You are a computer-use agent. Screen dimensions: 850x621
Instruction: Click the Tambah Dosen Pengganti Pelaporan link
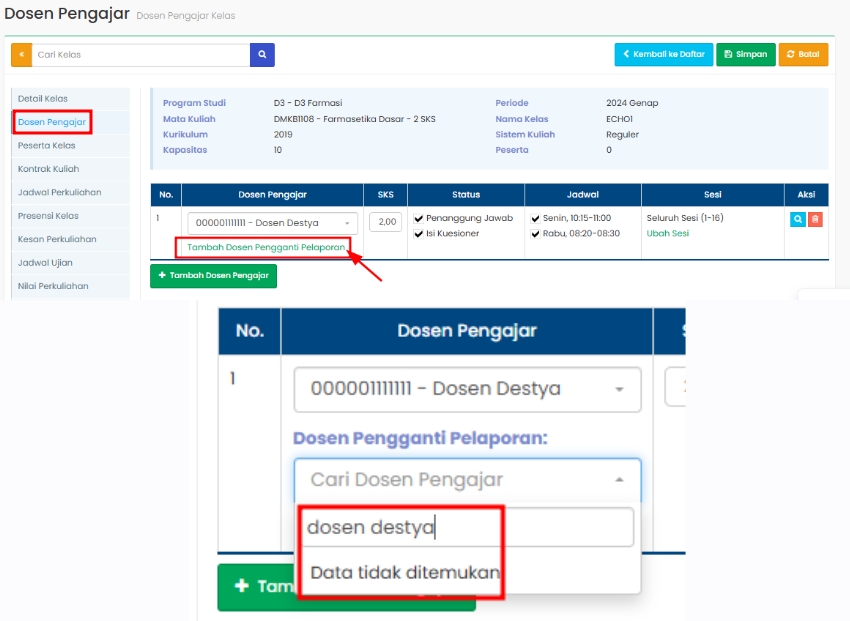coord(265,247)
